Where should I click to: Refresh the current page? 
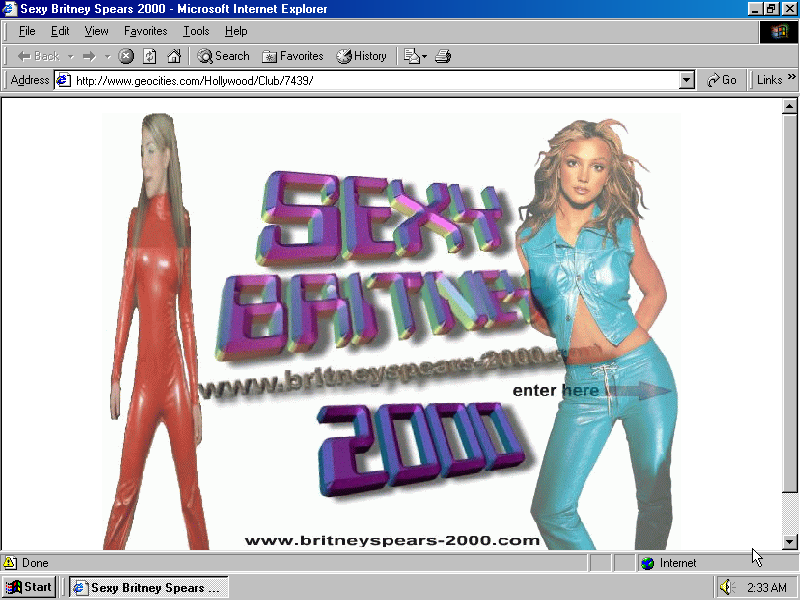[x=149, y=56]
